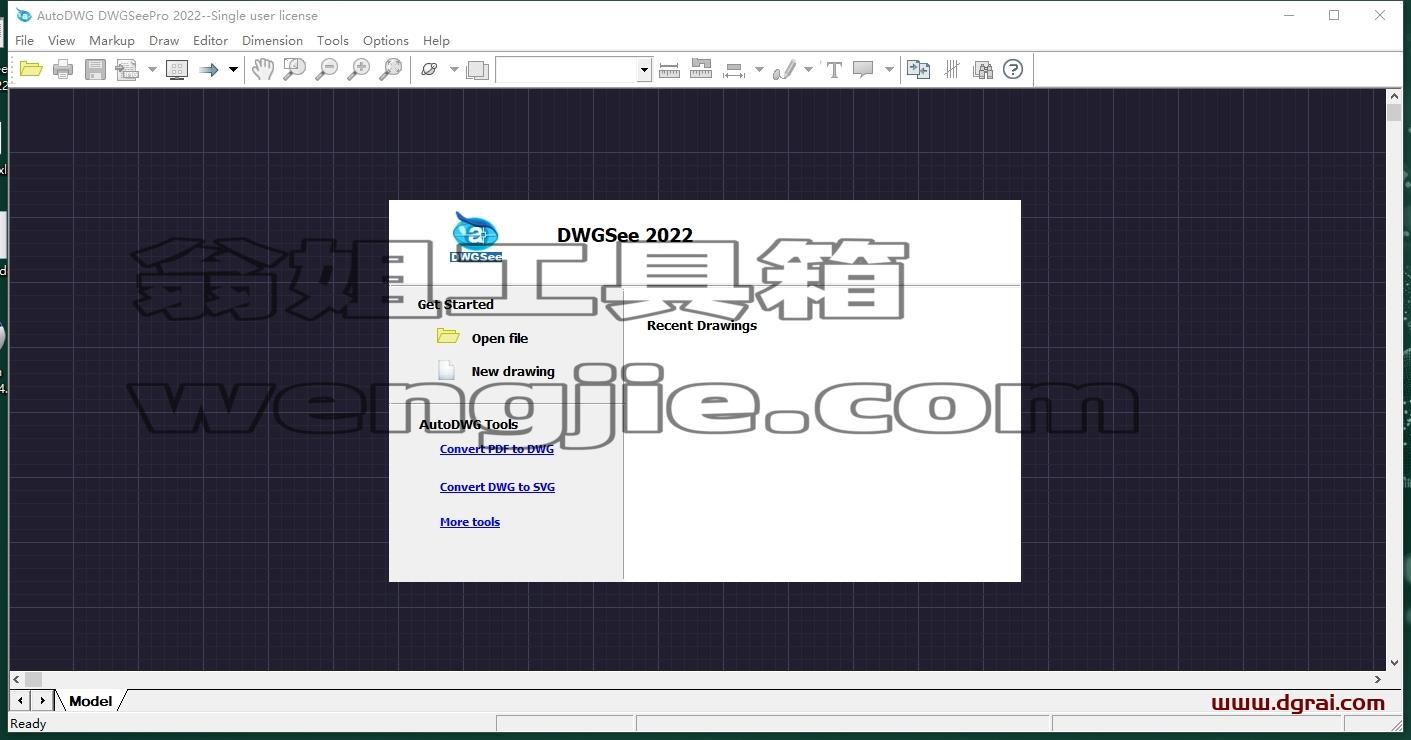This screenshot has height=740, width=1411.
Task: Expand the comment bubble dropdown arrow
Action: point(889,69)
